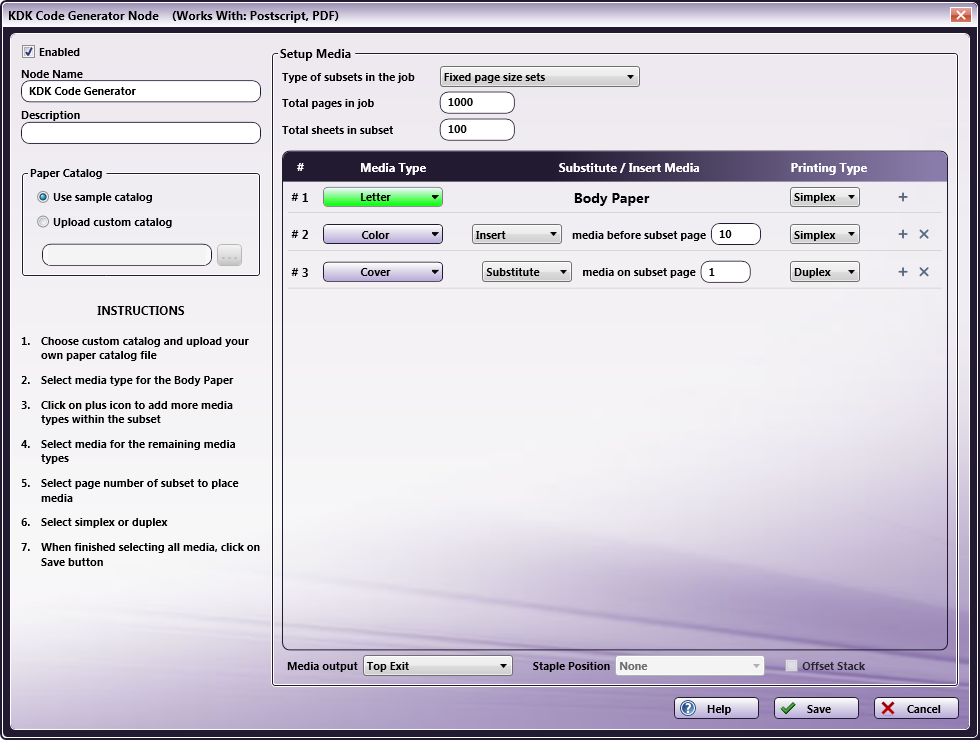Viewport: 980px width, 740px height.
Task: Click the Total pages in job field
Action: click(x=477, y=102)
